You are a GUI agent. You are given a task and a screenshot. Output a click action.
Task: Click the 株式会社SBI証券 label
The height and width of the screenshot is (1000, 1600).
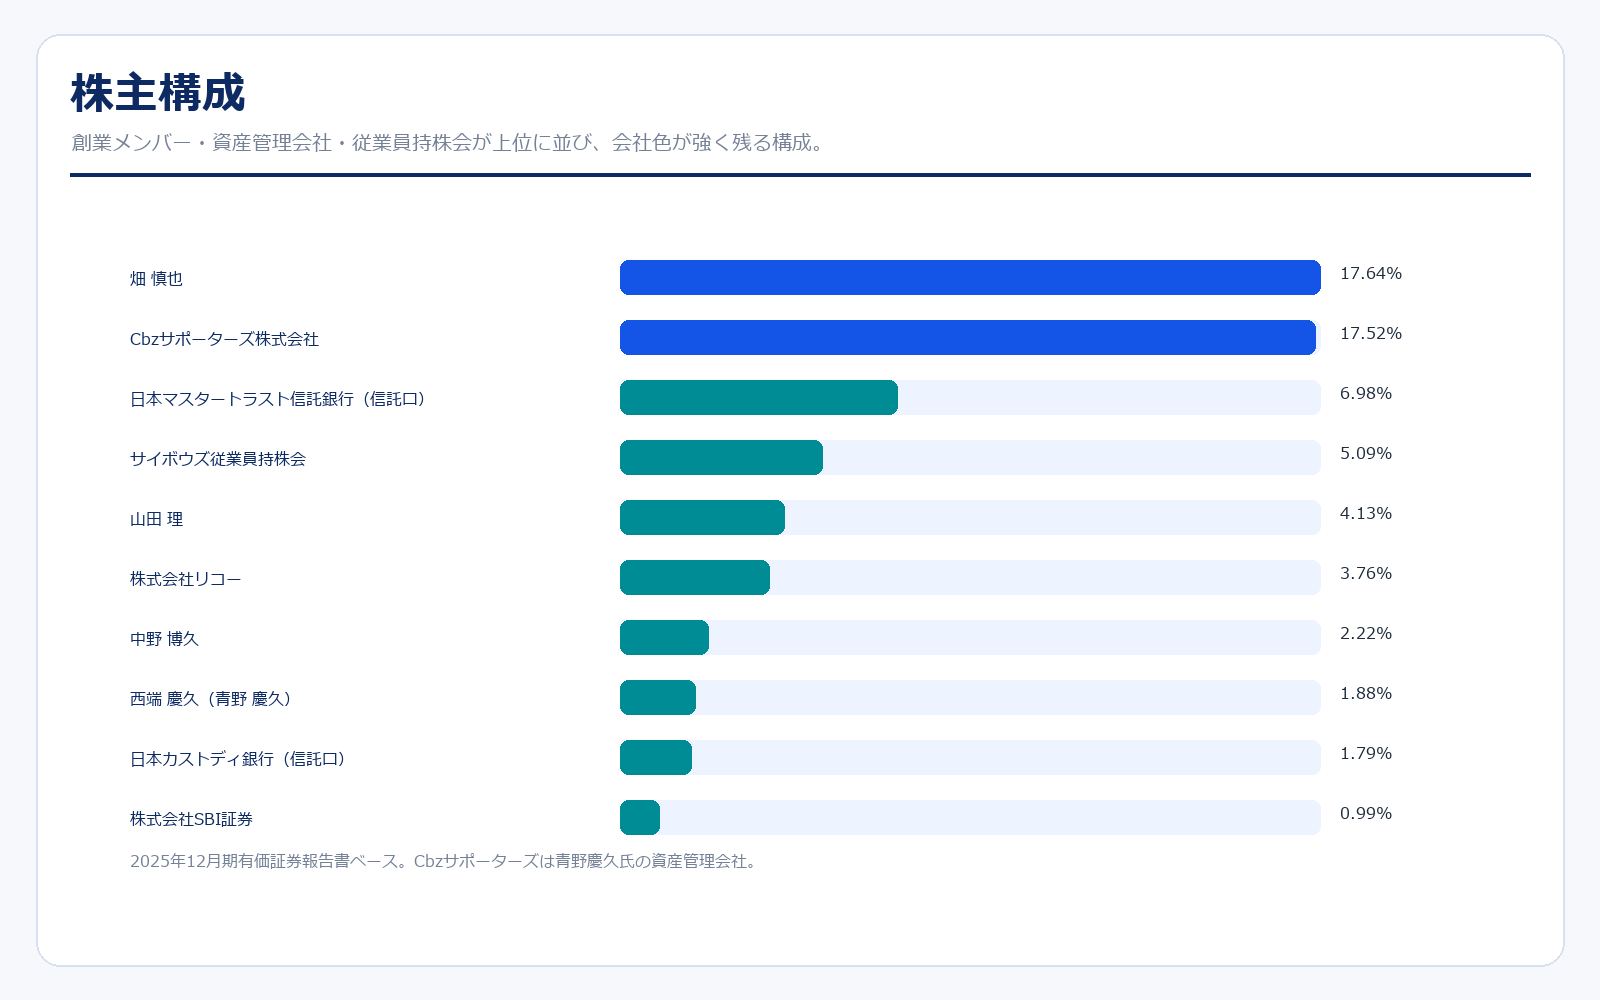pyautogui.click(x=191, y=819)
